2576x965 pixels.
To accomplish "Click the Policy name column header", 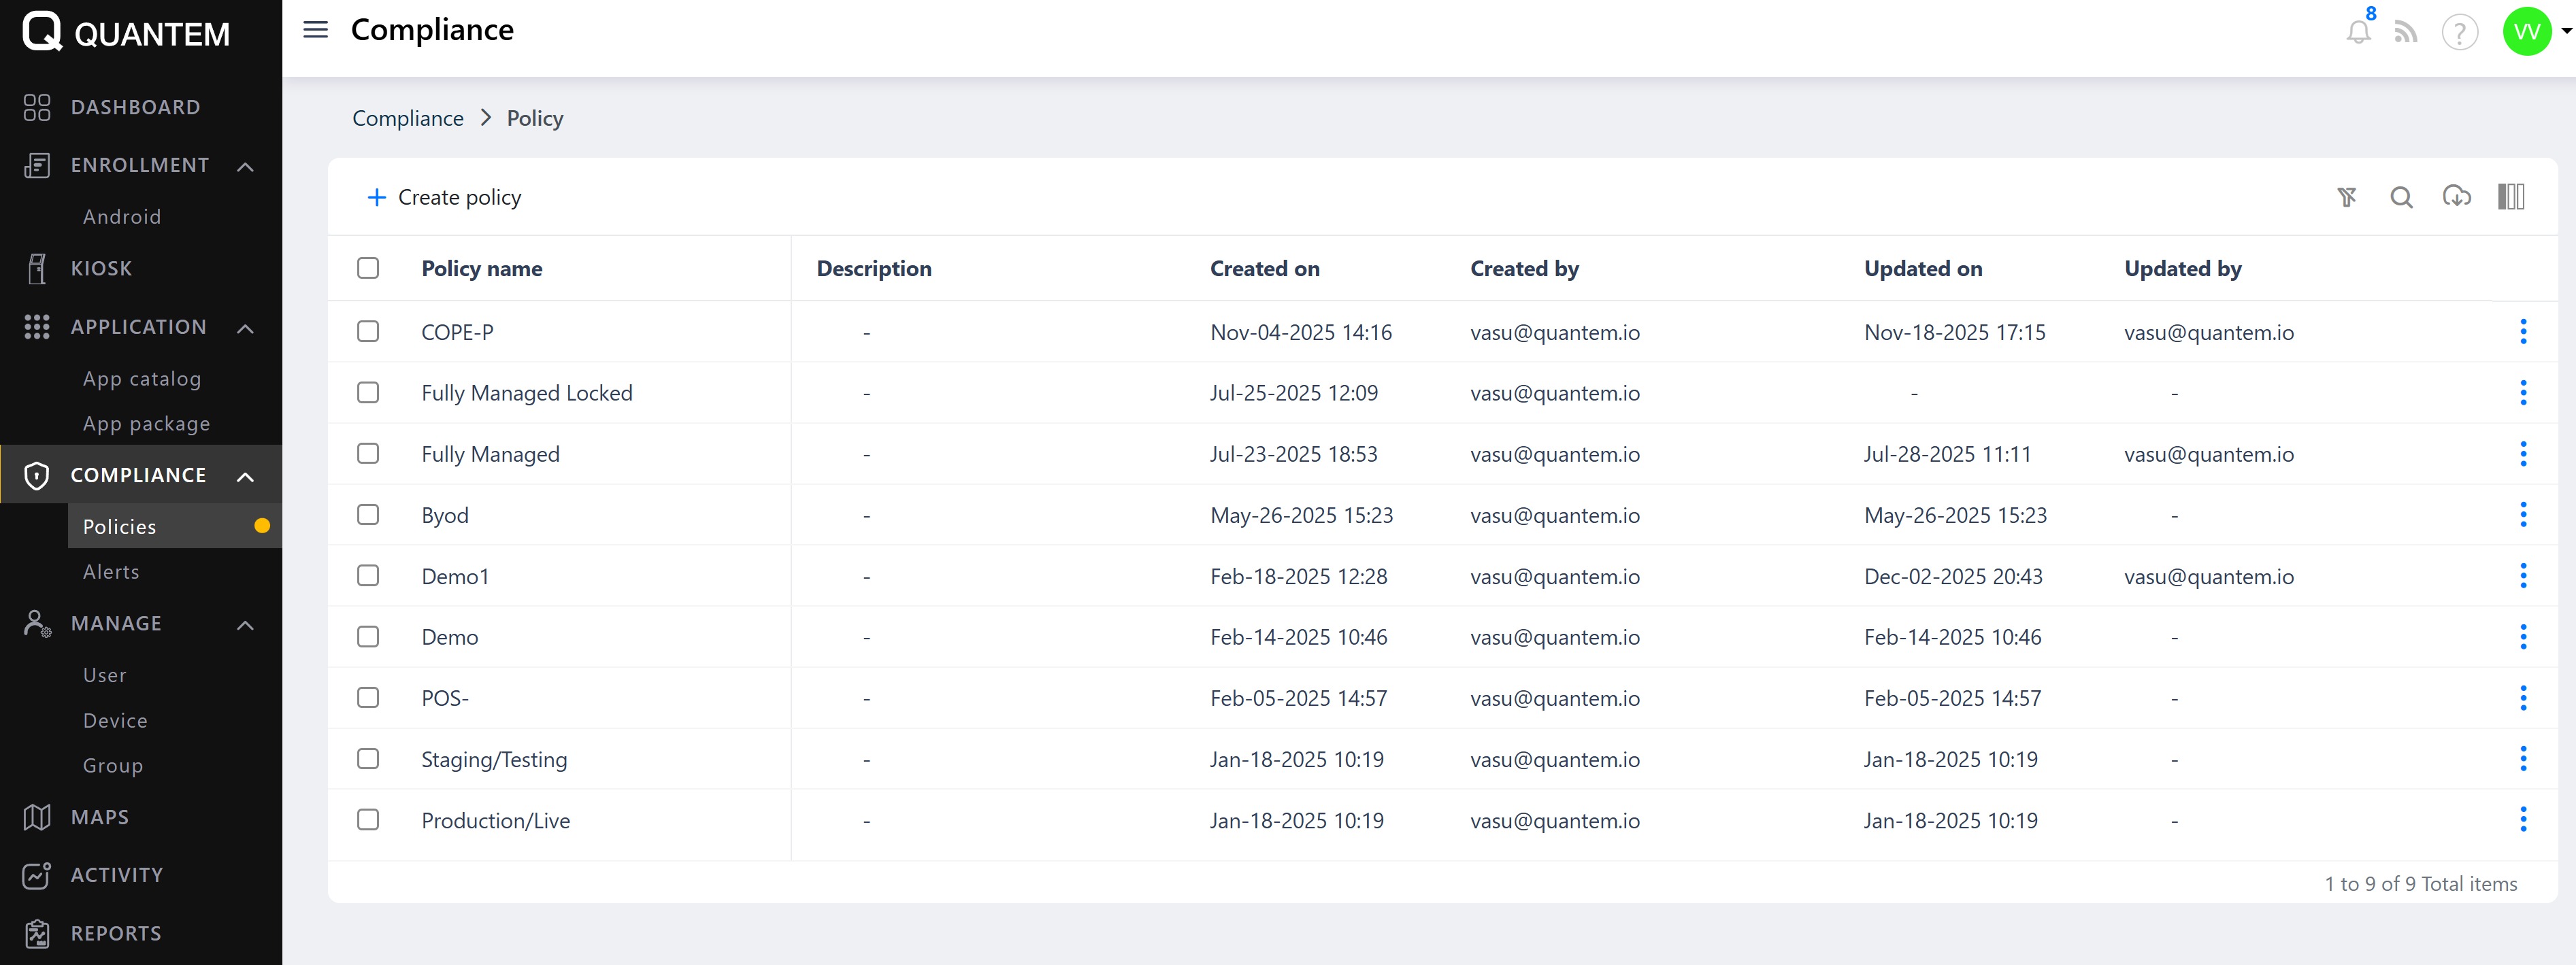I will click(x=481, y=268).
